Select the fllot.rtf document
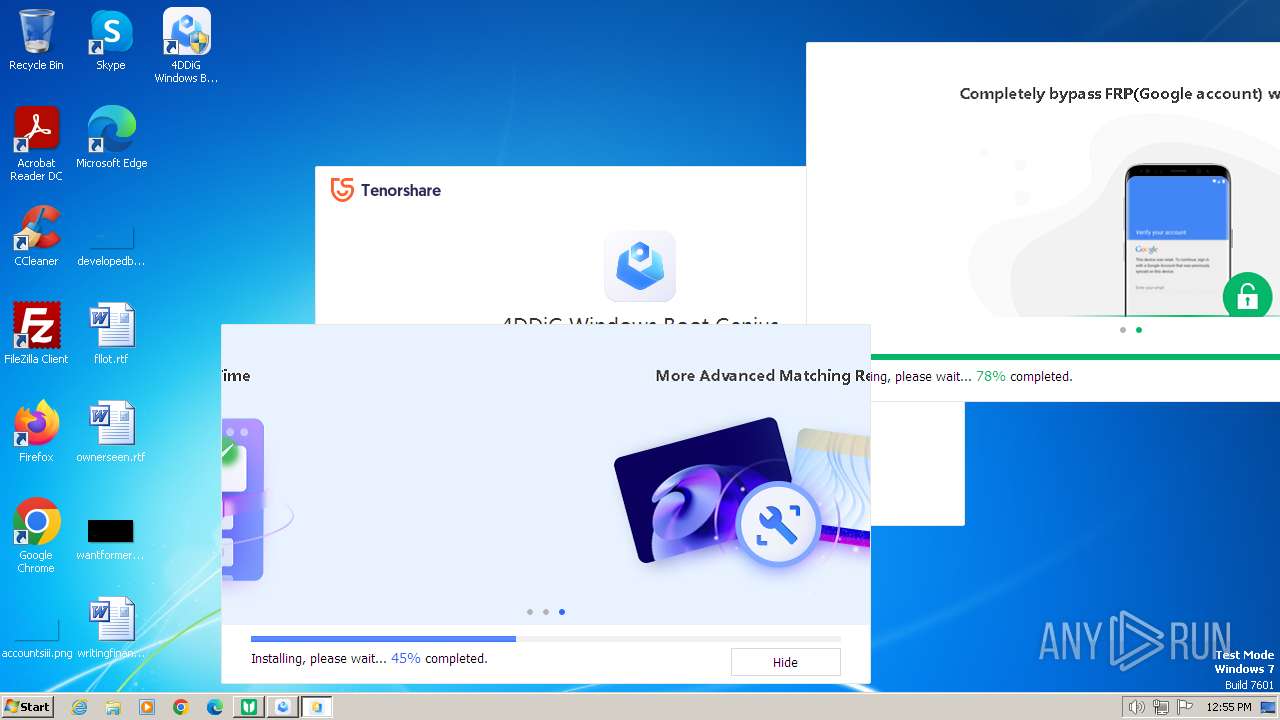The height and width of the screenshot is (720, 1280). 111,334
